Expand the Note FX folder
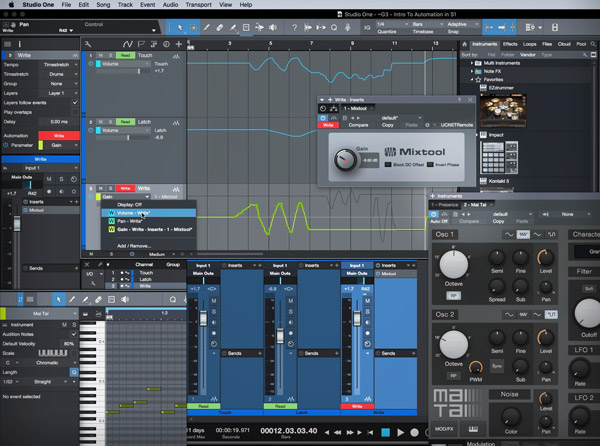 coord(472,71)
